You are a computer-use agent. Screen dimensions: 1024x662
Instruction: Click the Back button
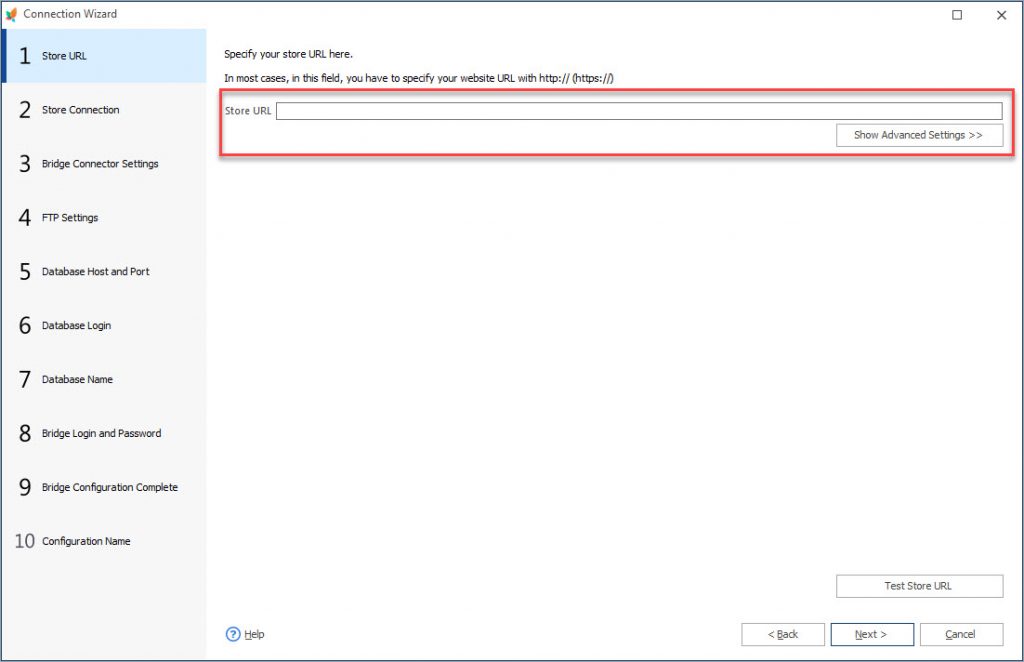pos(783,633)
